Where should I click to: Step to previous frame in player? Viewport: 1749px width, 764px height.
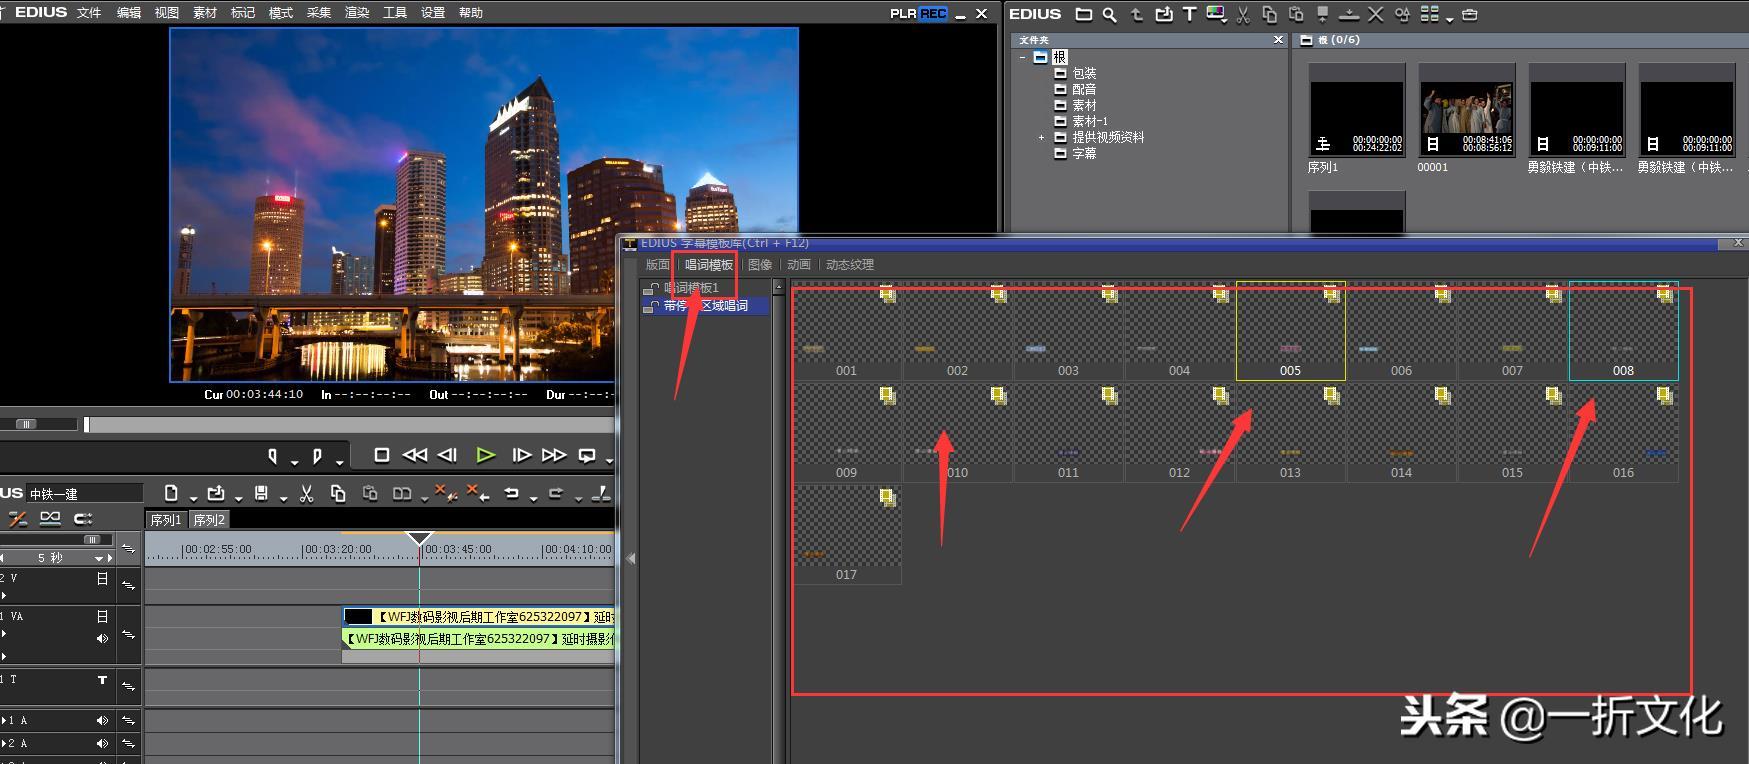tap(447, 455)
